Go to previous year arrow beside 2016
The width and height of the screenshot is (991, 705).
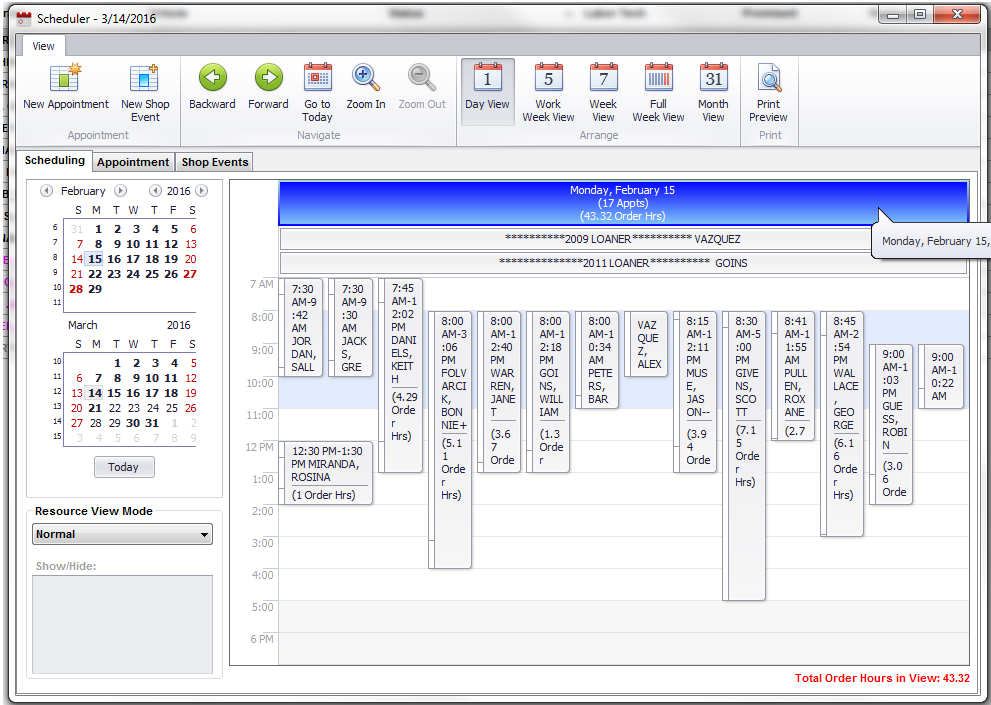point(155,190)
